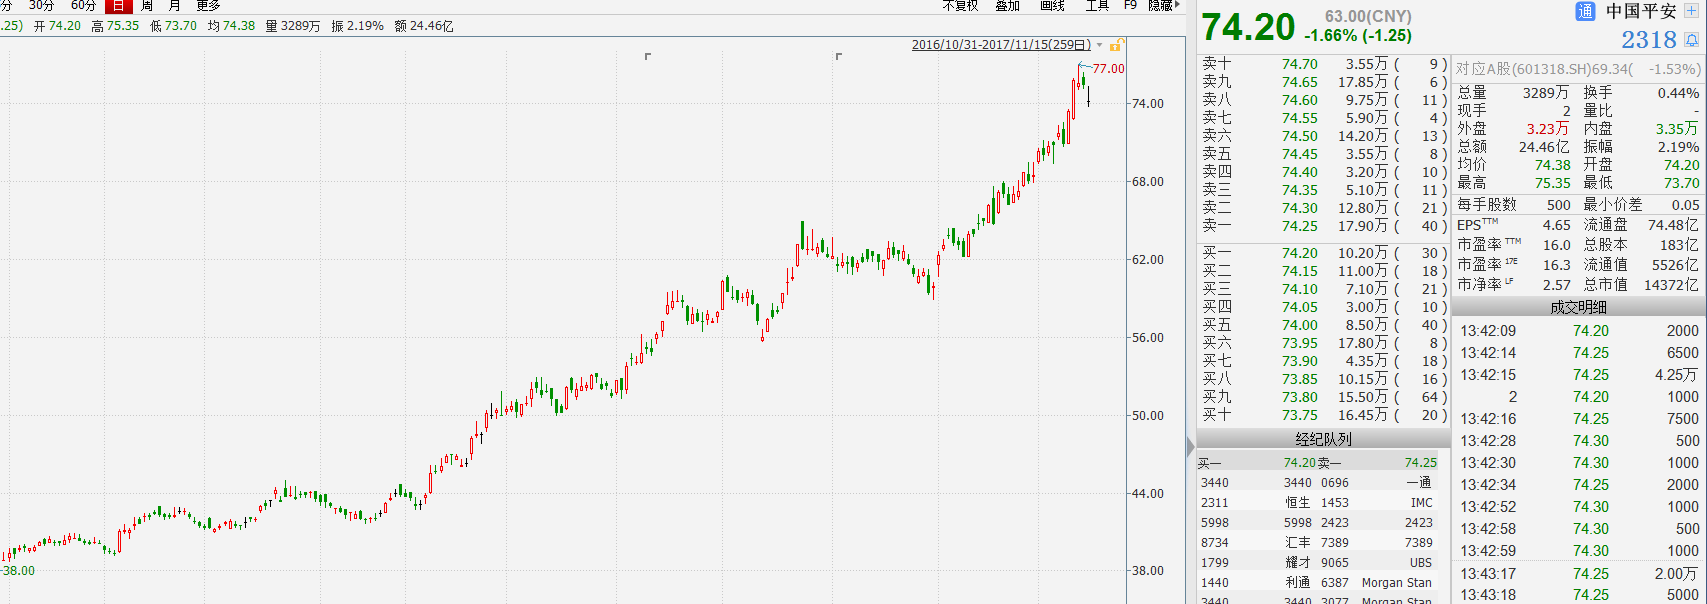Select the 周 weekly chart tab
1707x604 pixels.
(x=147, y=6)
